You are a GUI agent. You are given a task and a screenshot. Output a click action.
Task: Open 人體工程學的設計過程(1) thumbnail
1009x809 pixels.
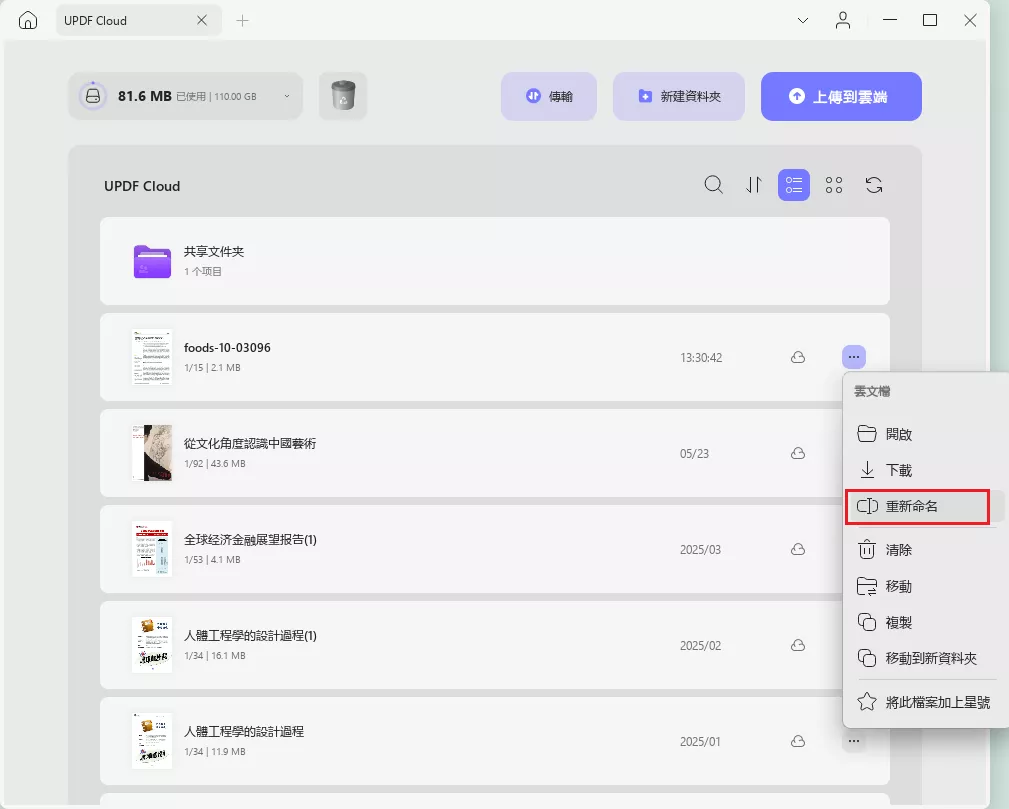(x=152, y=645)
